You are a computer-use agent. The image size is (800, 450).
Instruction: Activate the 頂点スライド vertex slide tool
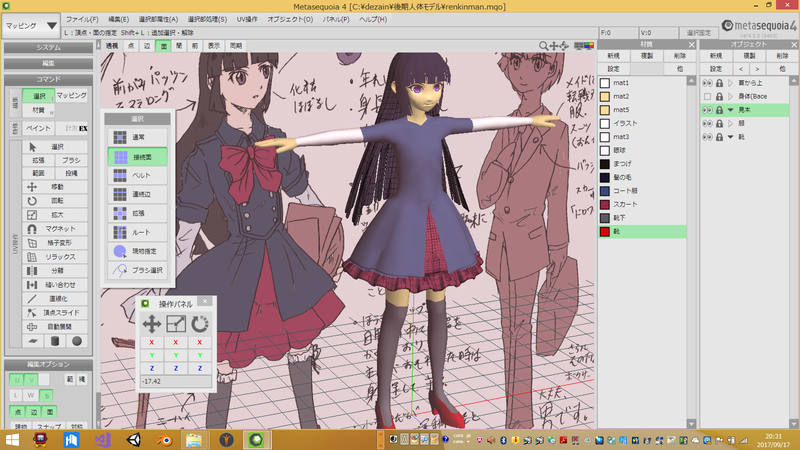pyautogui.click(x=55, y=312)
